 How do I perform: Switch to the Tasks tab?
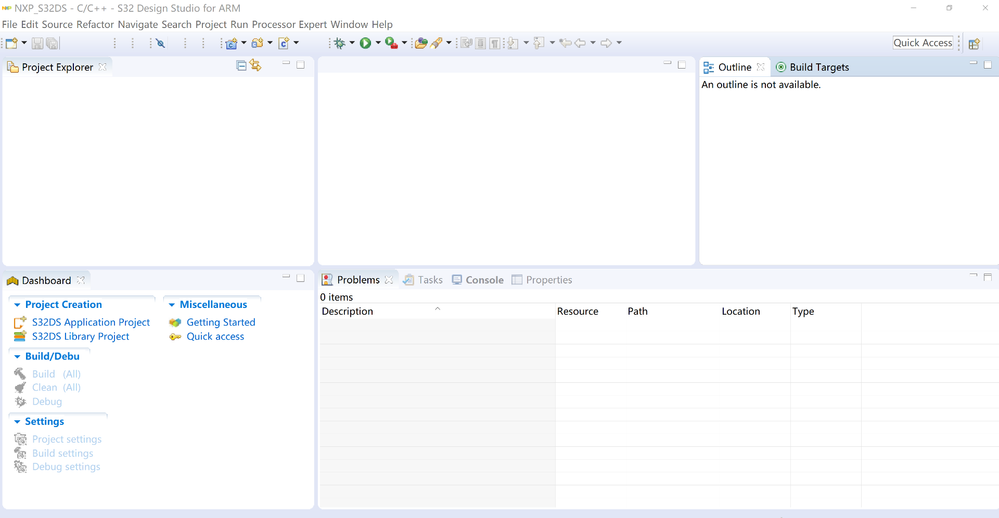(423, 280)
